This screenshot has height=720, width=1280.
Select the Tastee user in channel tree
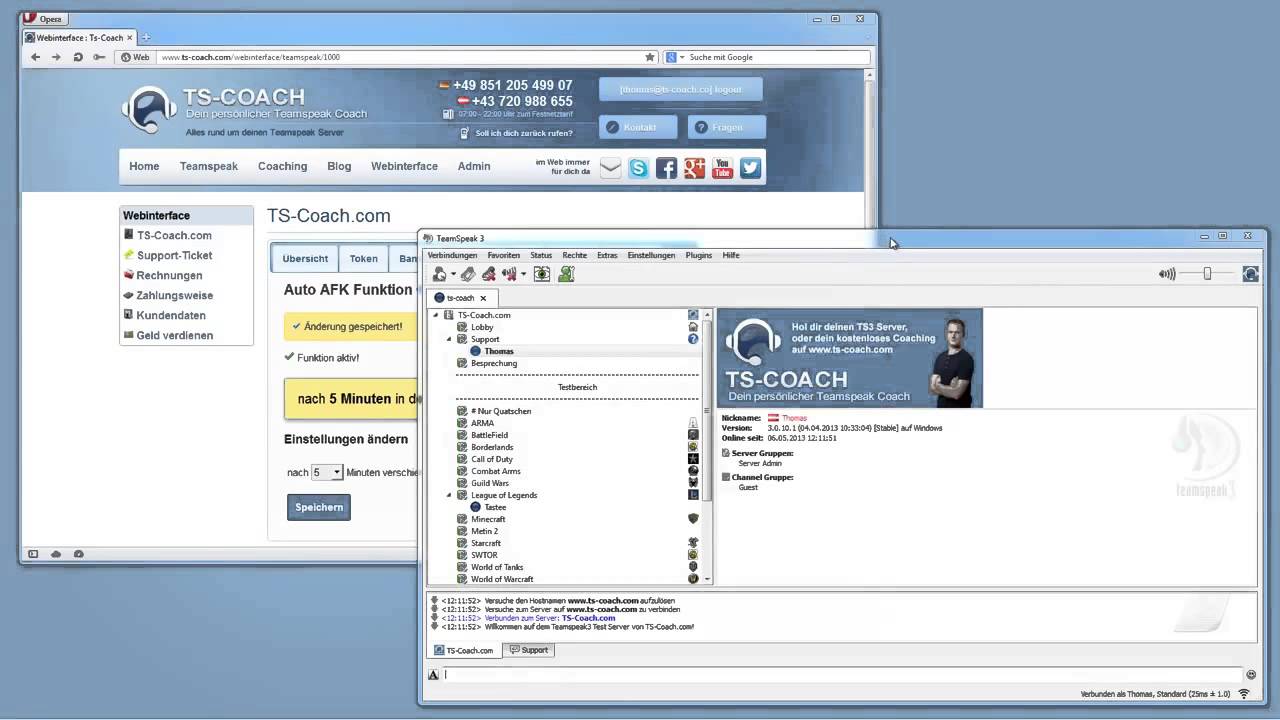pyautogui.click(x=495, y=507)
